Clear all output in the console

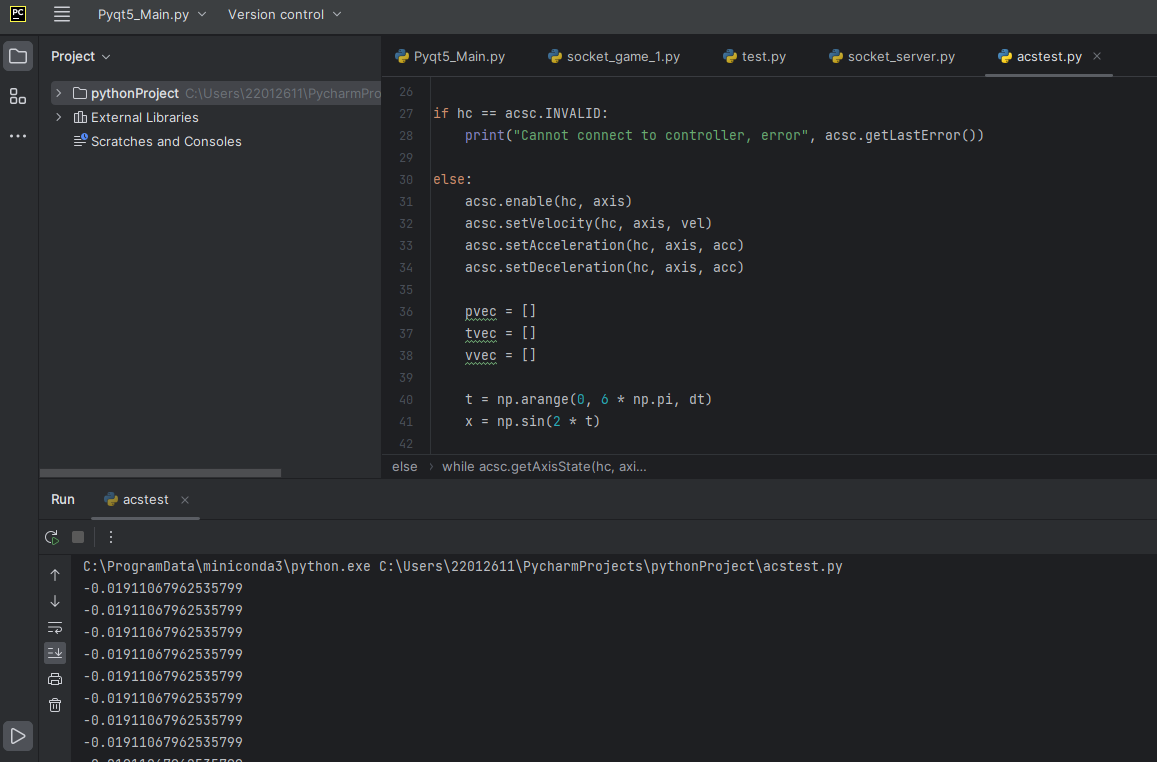55,704
